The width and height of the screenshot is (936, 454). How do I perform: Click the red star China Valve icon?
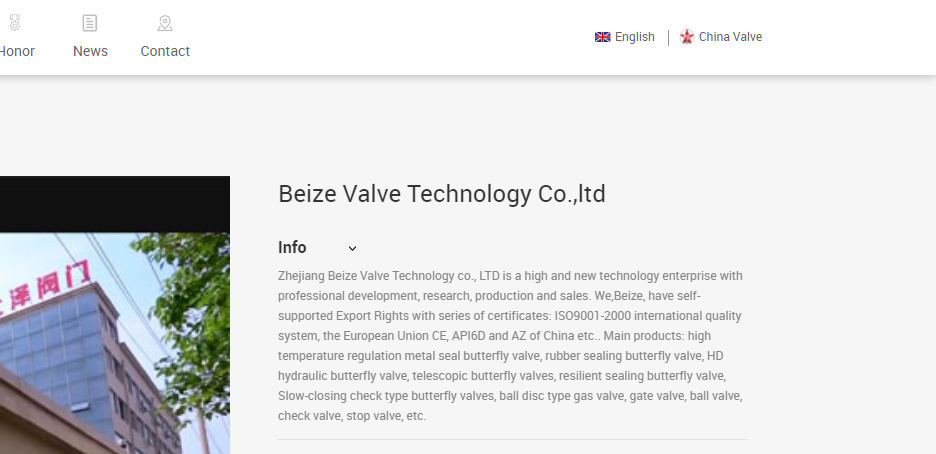(687, 37)
